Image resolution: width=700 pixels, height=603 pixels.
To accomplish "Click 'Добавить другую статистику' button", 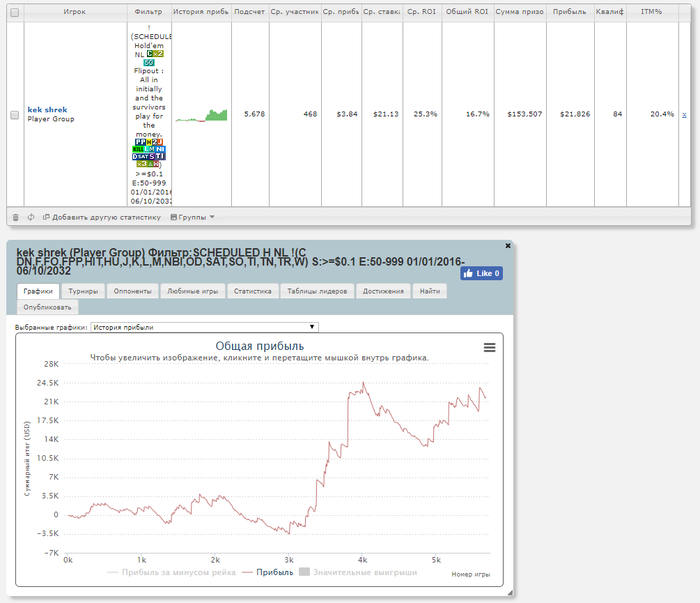I will (102, 217).
